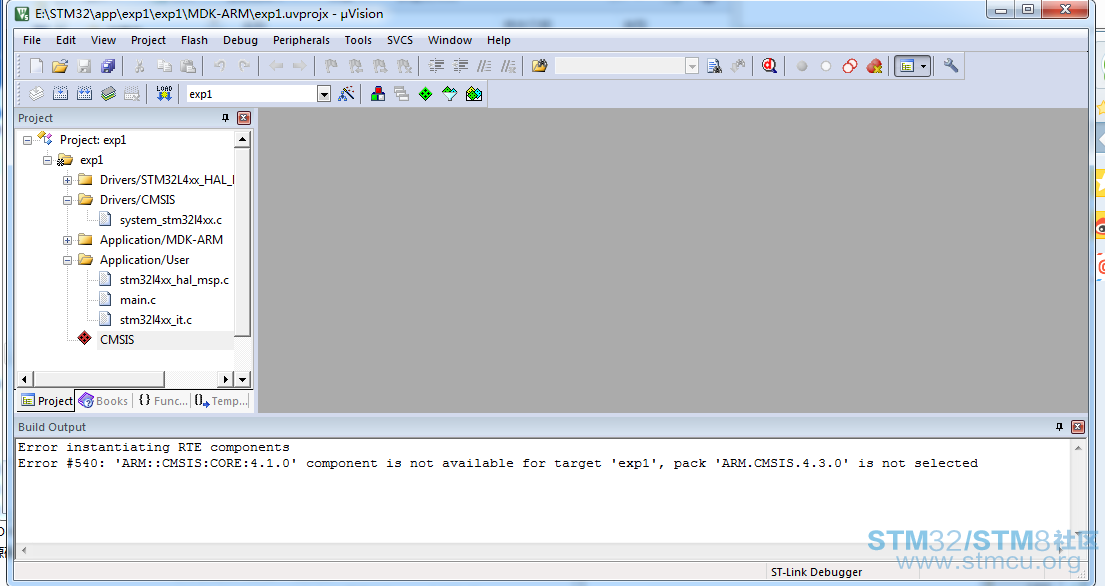Select system_stm32l4xx.c in project tree
1105x586 pixels.
(171, 220)
